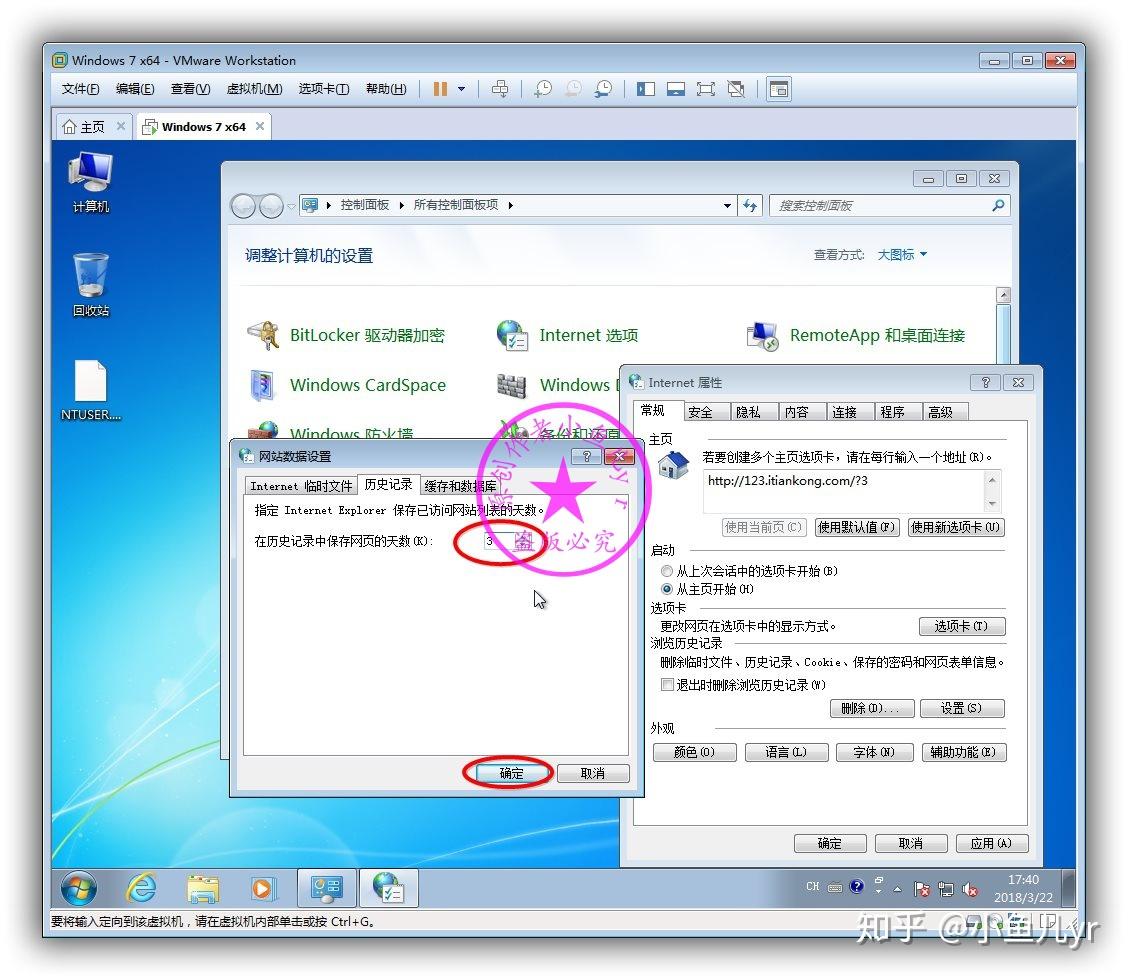Image resolution: width=1128 pixels, height=980 pixels.
Task: Open the 计算机 desktop icon
Action: coord(91,182)
